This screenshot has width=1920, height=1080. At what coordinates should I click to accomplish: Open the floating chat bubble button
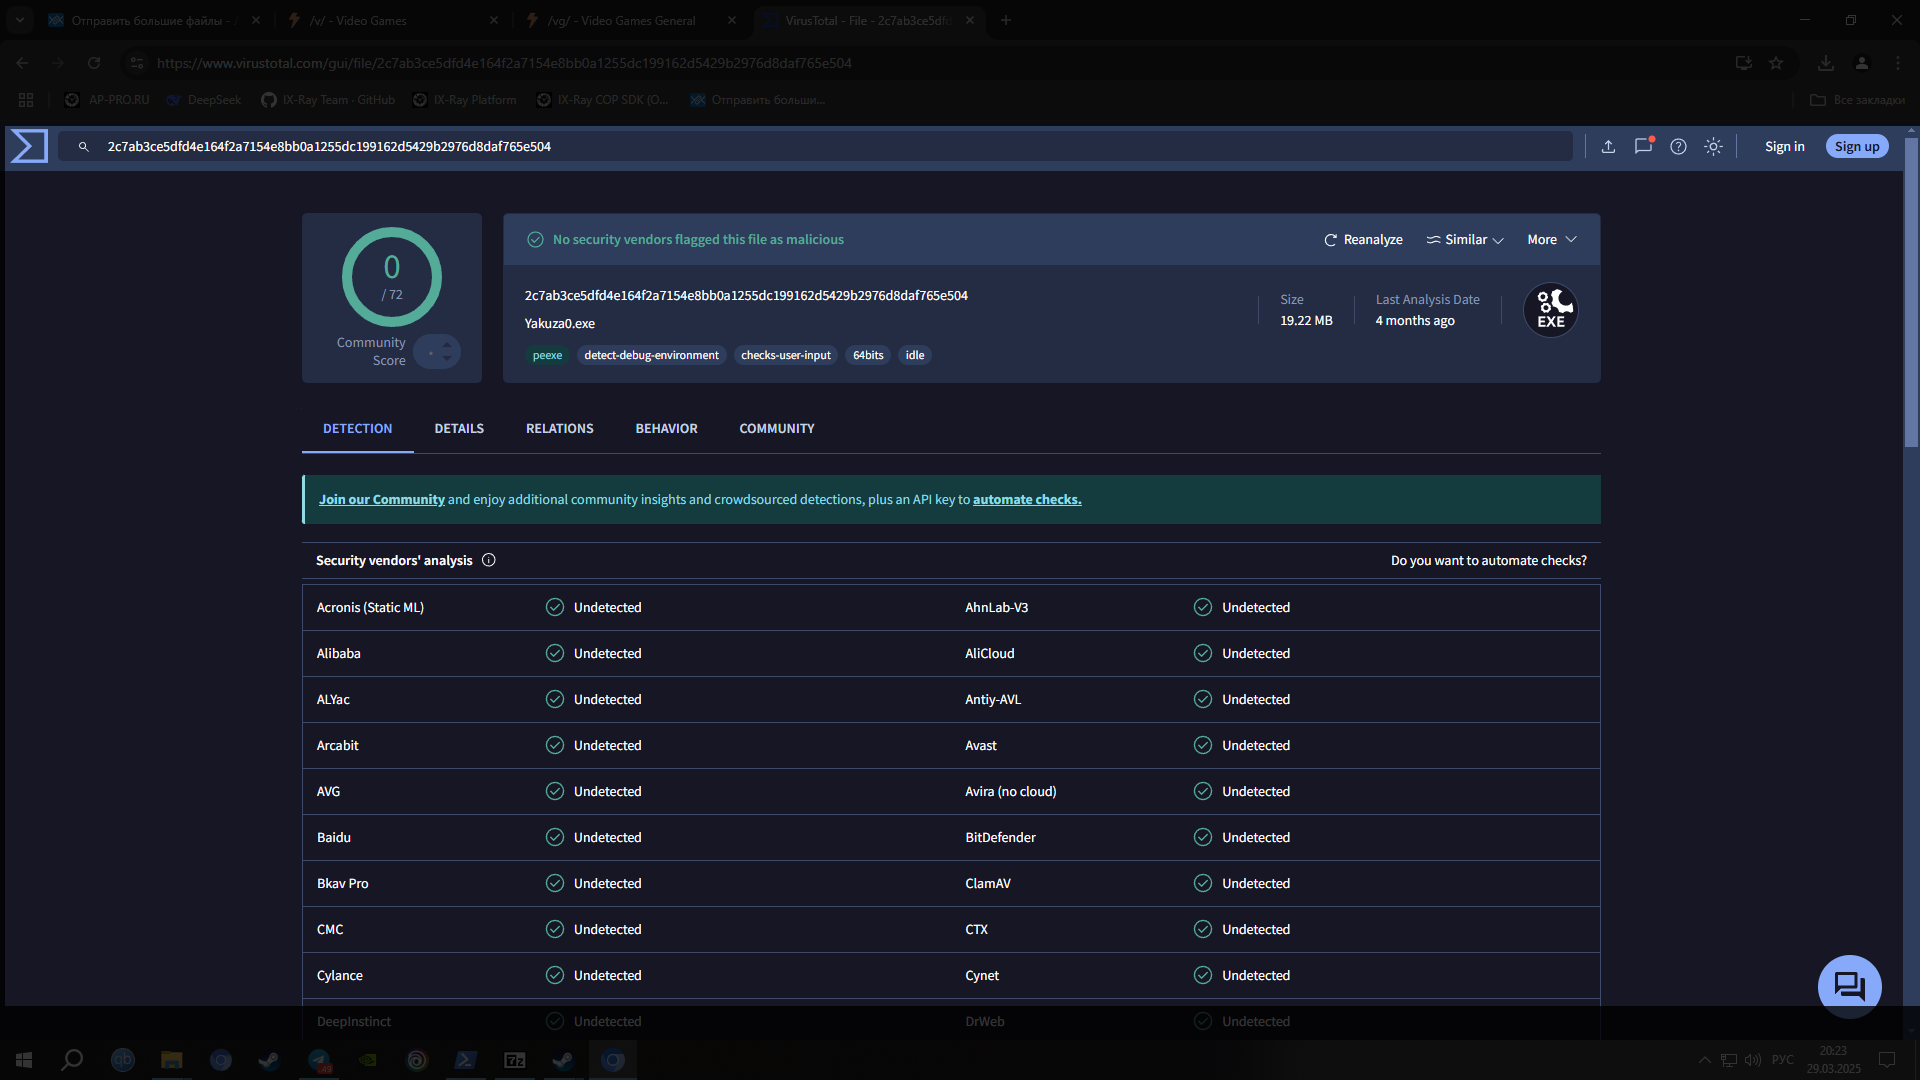coord(1849,987)
